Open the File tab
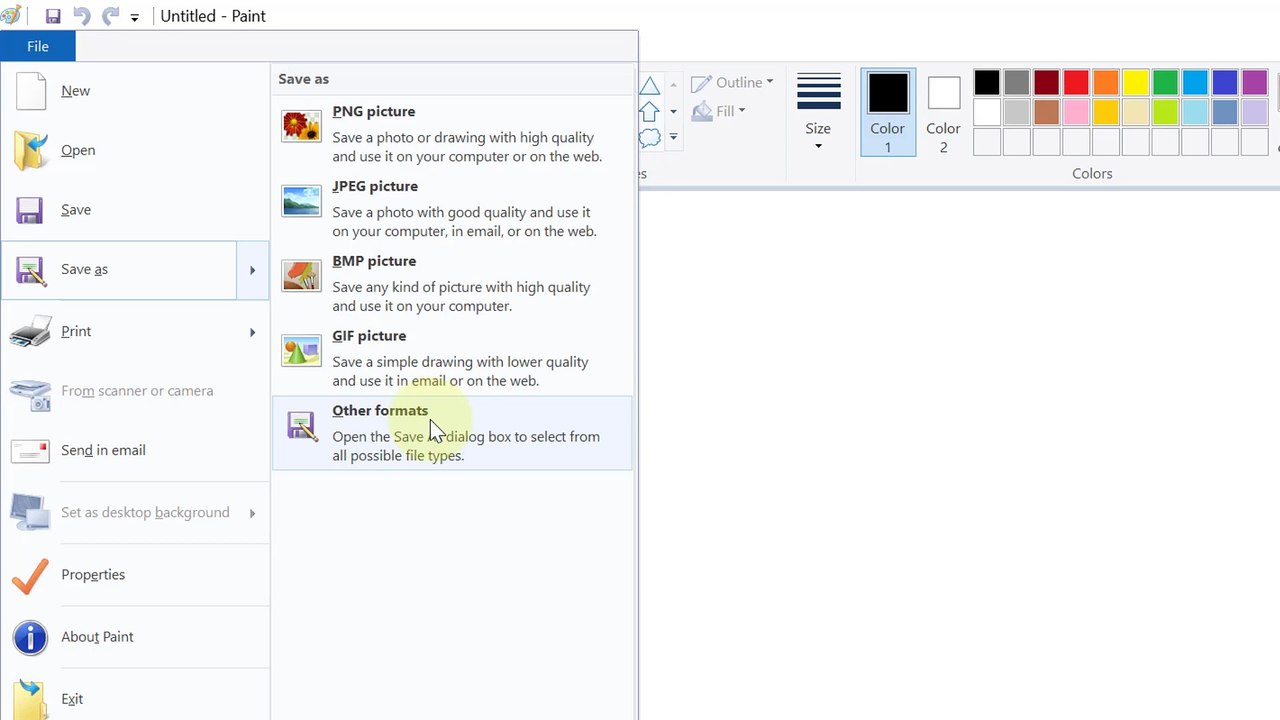The width and height of the screenshot is (1280, 720). (x=38, y=46)
